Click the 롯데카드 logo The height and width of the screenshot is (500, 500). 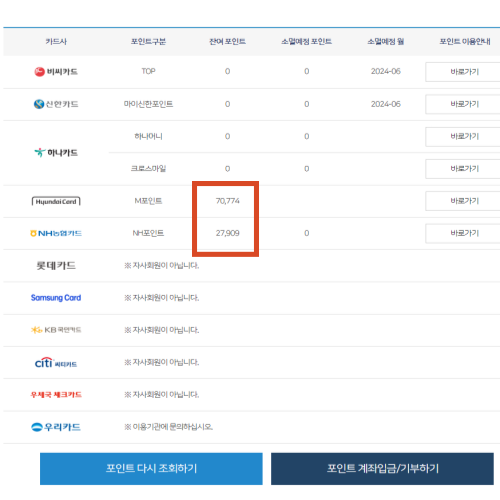tap(56, 266)
